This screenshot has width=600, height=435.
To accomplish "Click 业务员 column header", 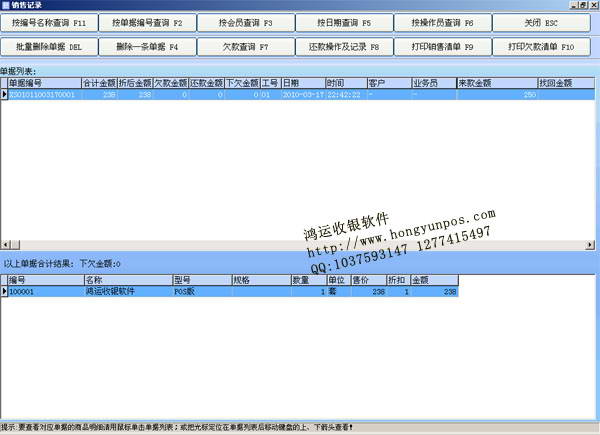I will (434, 83).
